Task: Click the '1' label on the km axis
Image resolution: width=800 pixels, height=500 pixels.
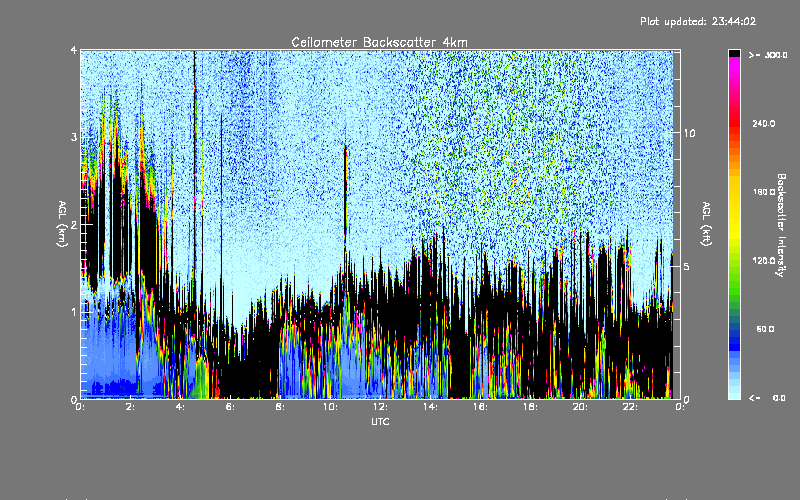Action: point(74,312)
